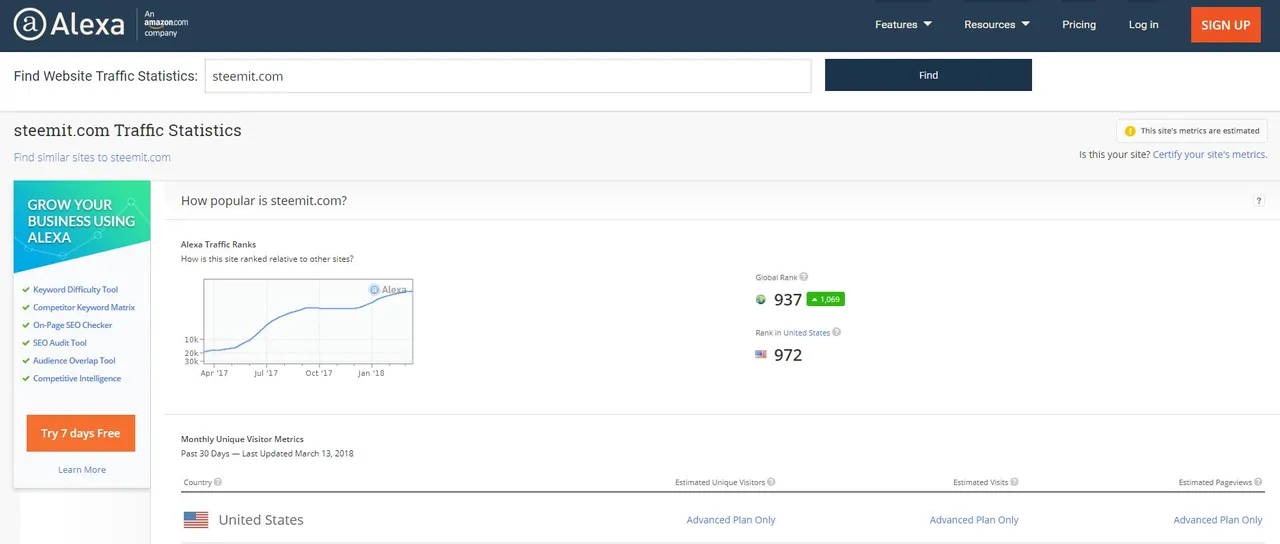This screenshot has height=544, width=1280.
Task: Open the United States link in rank label
Action: (x=807, y=333)
